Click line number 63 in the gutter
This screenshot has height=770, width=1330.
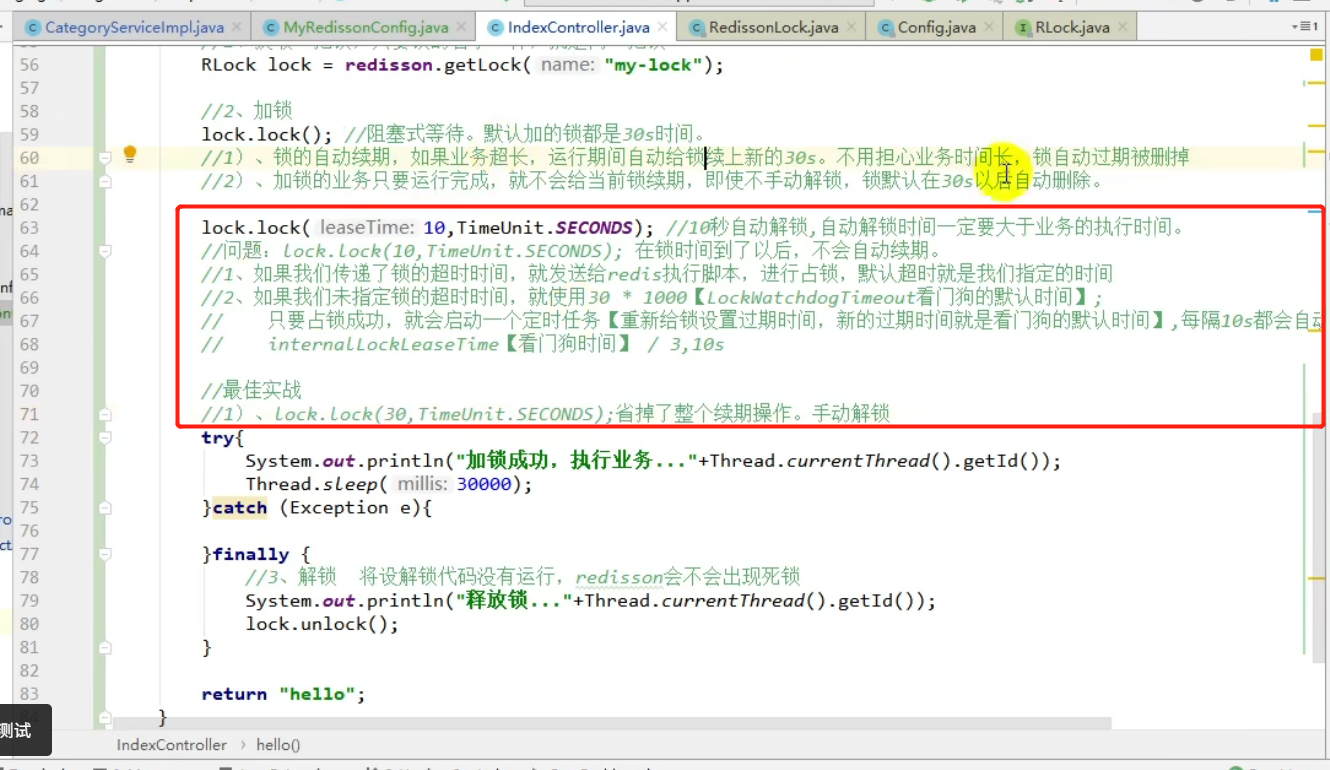tap(29, 228)
